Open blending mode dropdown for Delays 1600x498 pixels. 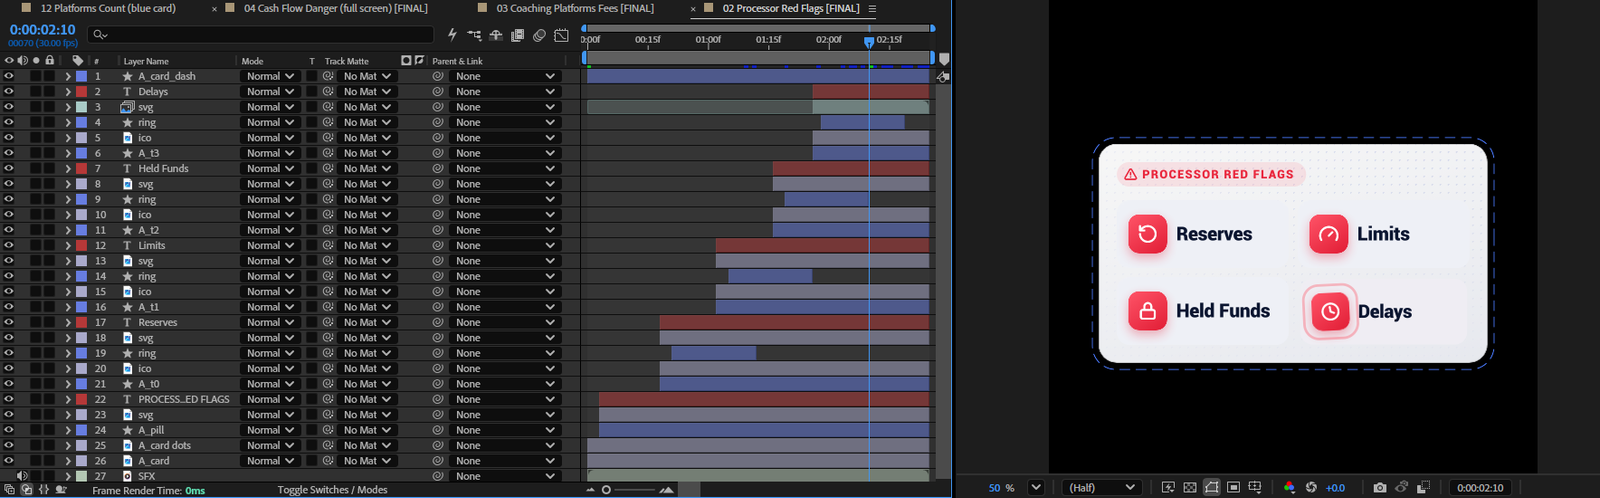coord(270,92)
